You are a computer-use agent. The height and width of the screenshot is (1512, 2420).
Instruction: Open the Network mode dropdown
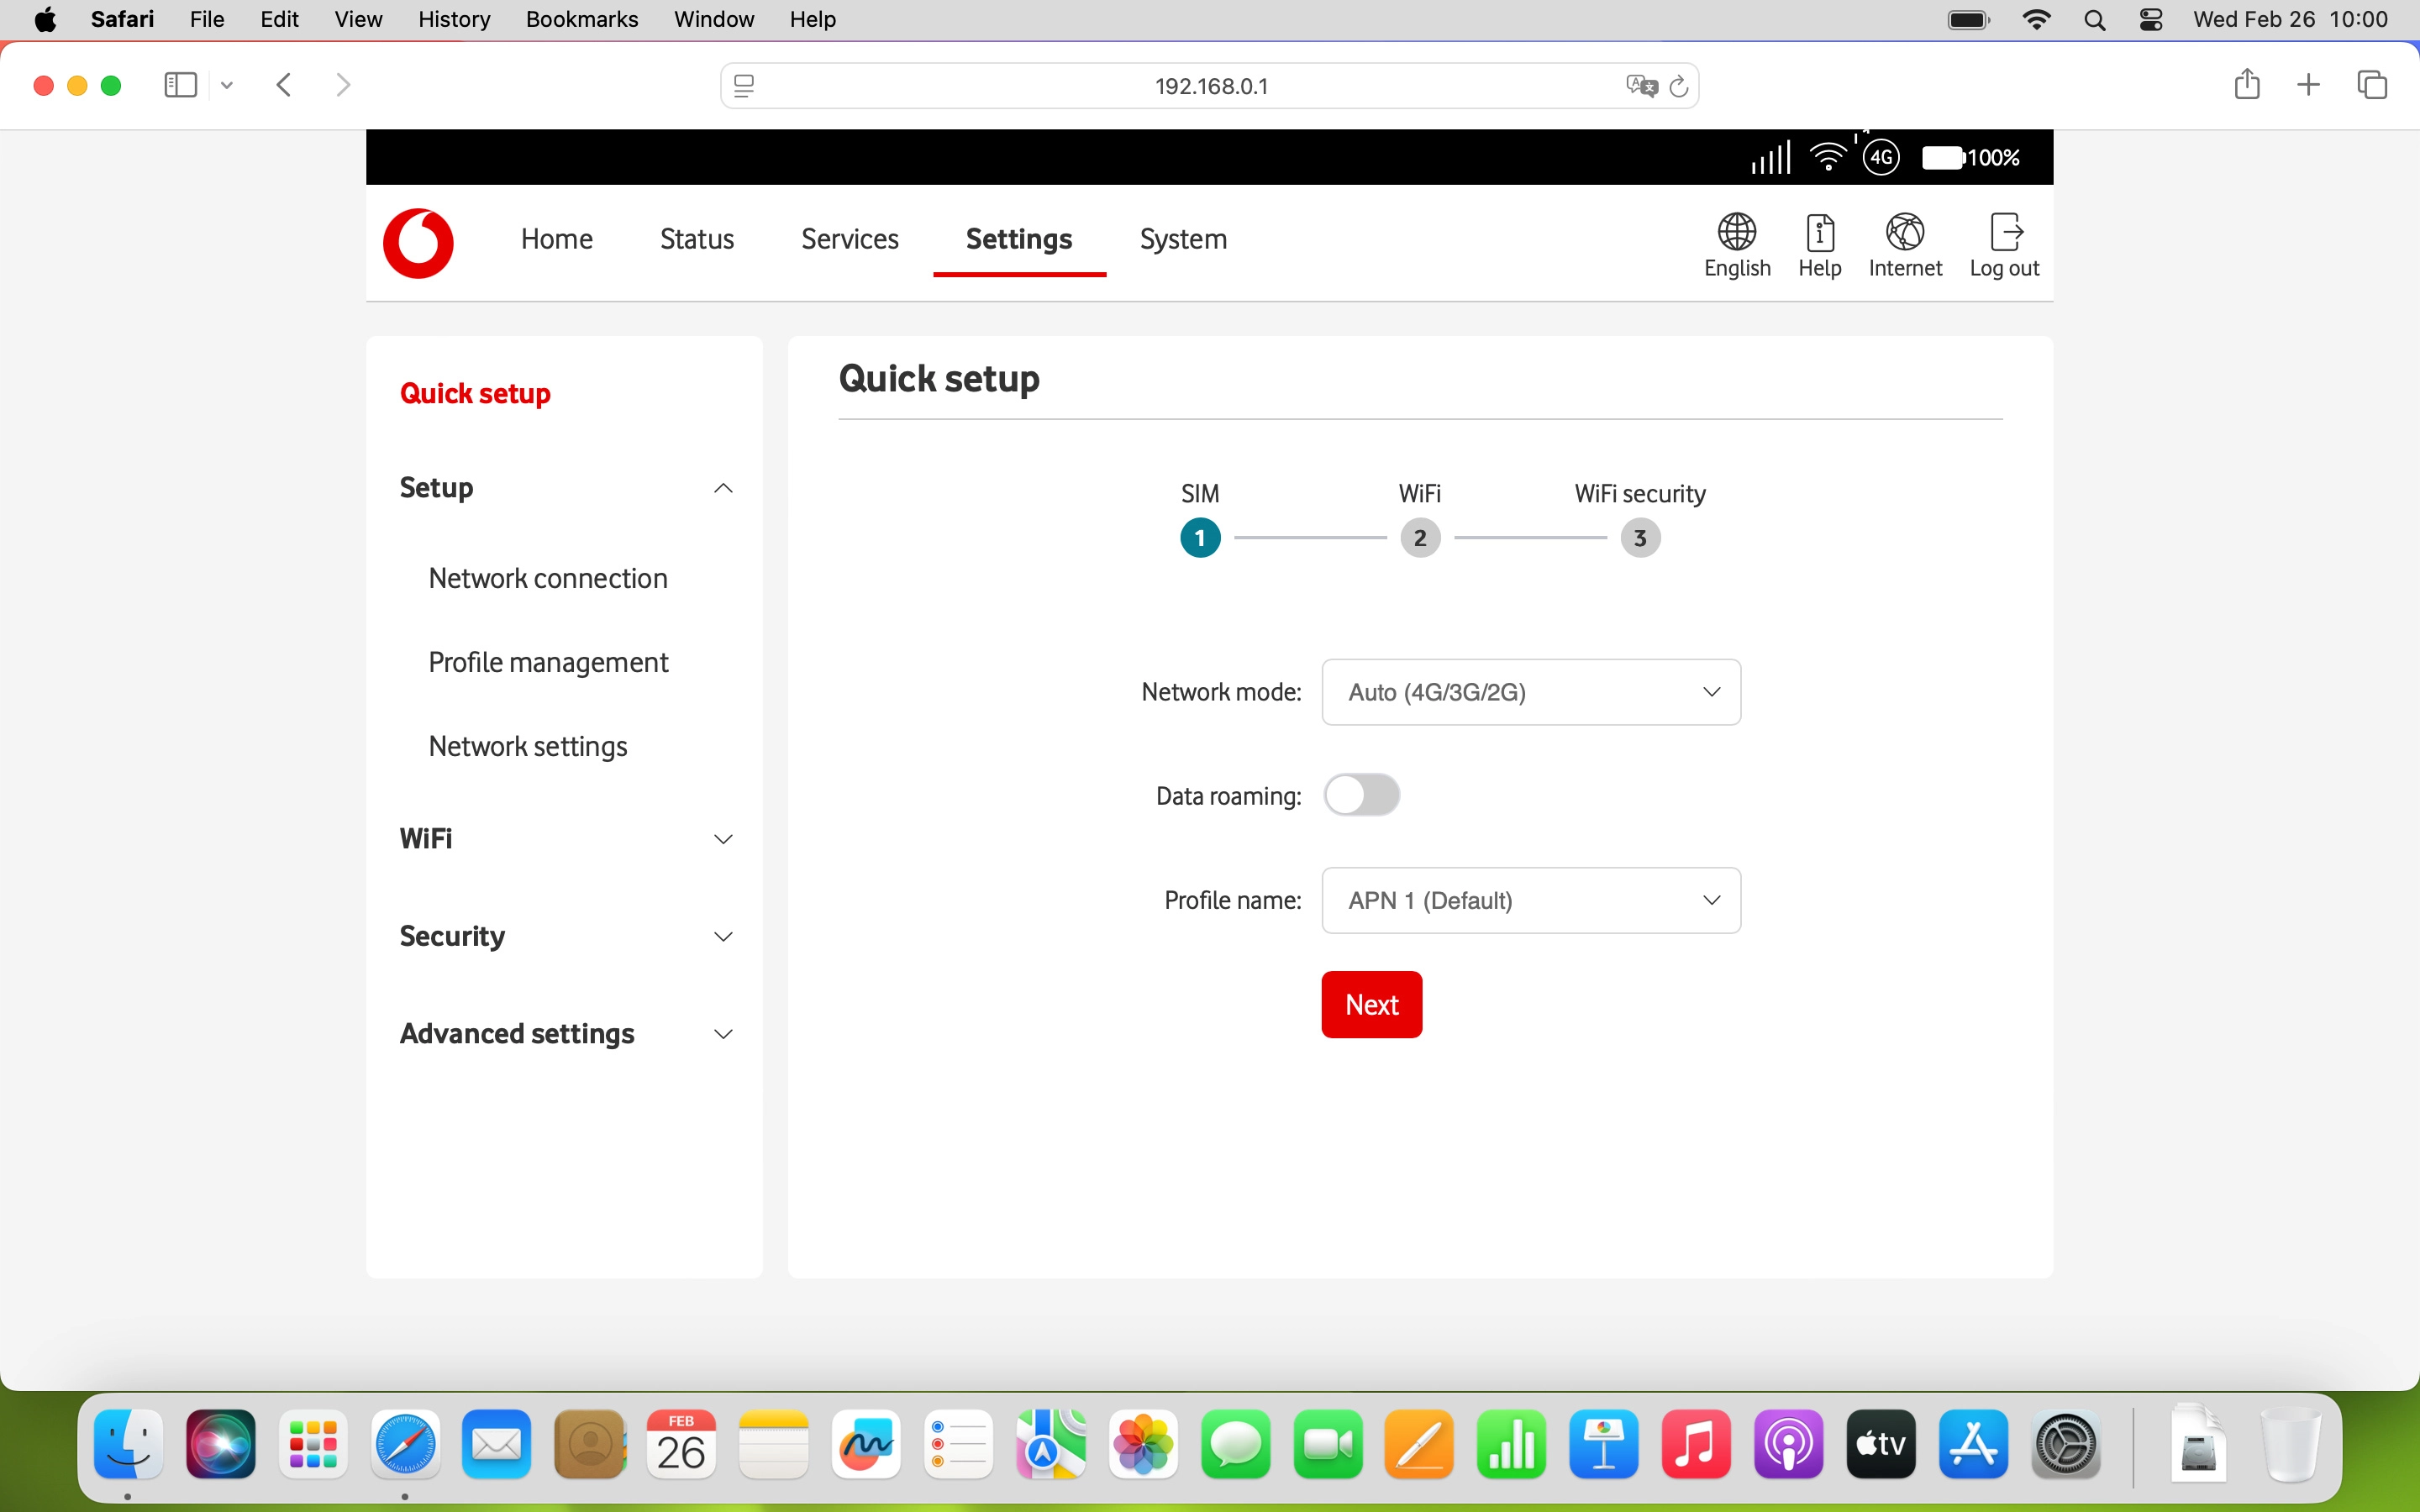1532,692
